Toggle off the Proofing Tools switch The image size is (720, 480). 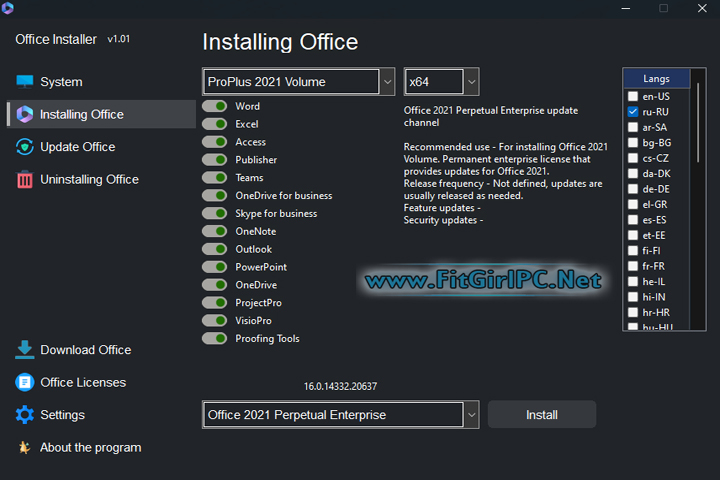(215, 339)
